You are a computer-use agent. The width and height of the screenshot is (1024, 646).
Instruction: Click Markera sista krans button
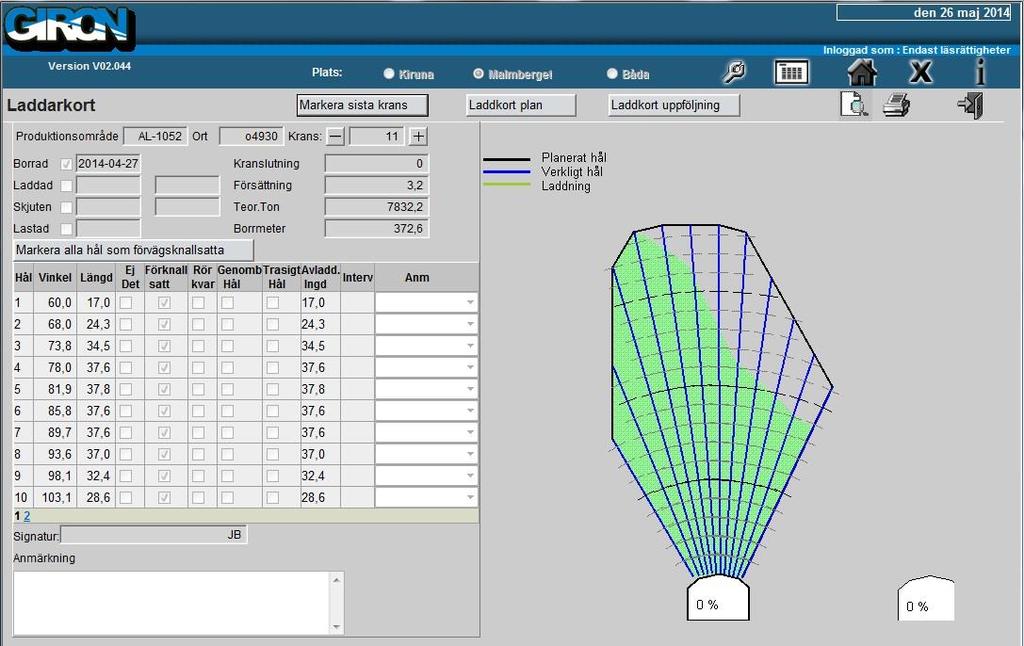pos(362,105)
